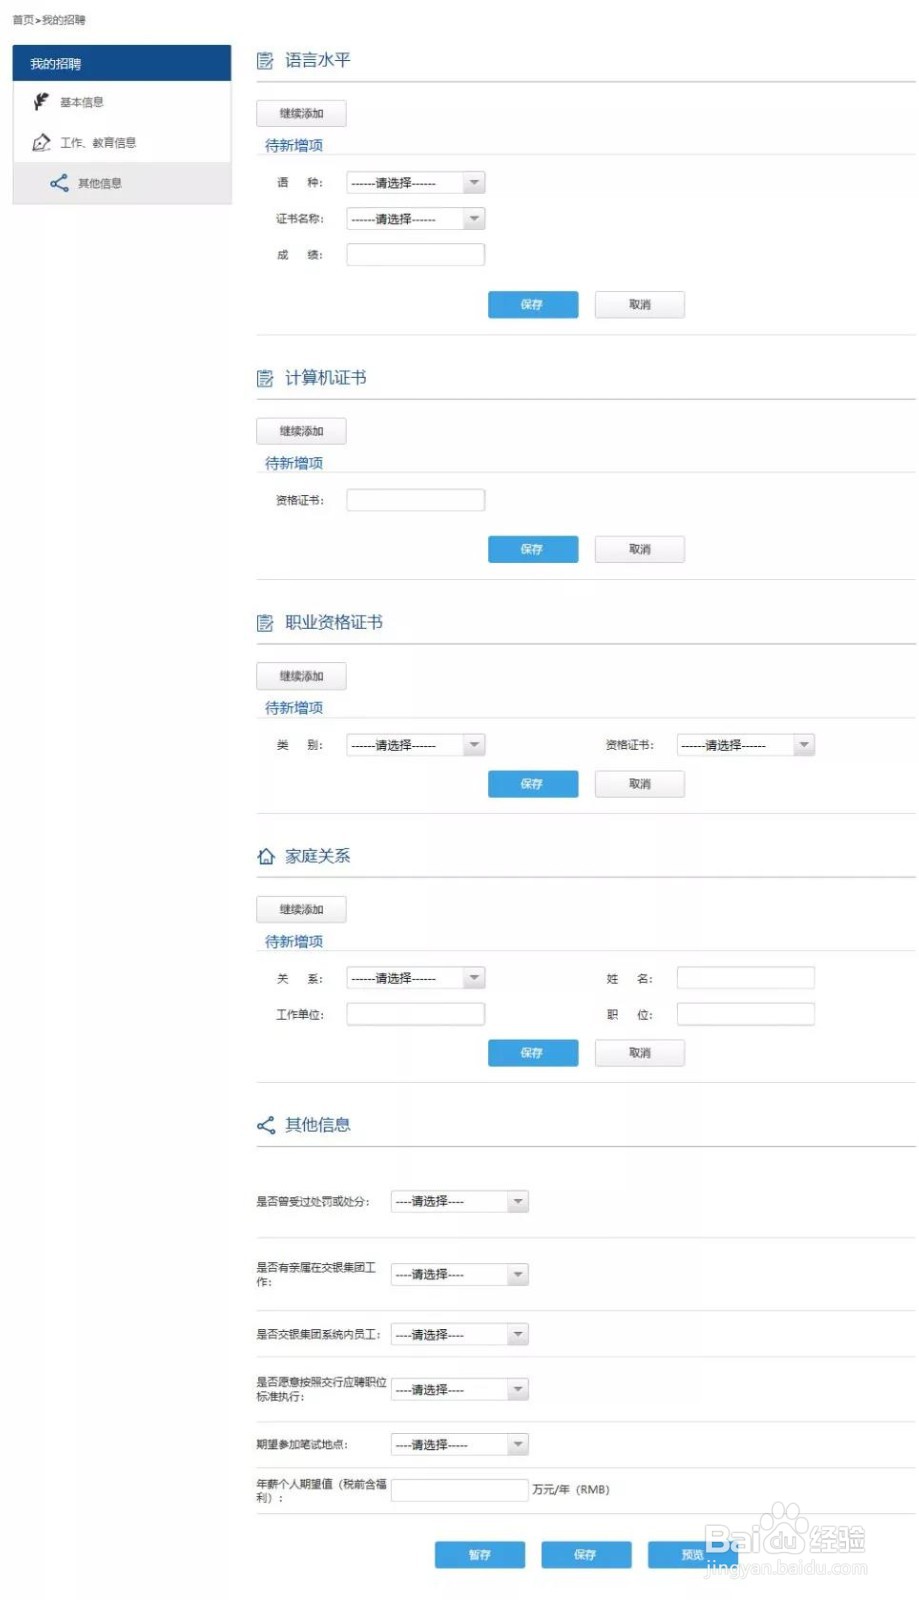Open 是否曾受过处罚或处分 dropdown

tap(460, 1202)
